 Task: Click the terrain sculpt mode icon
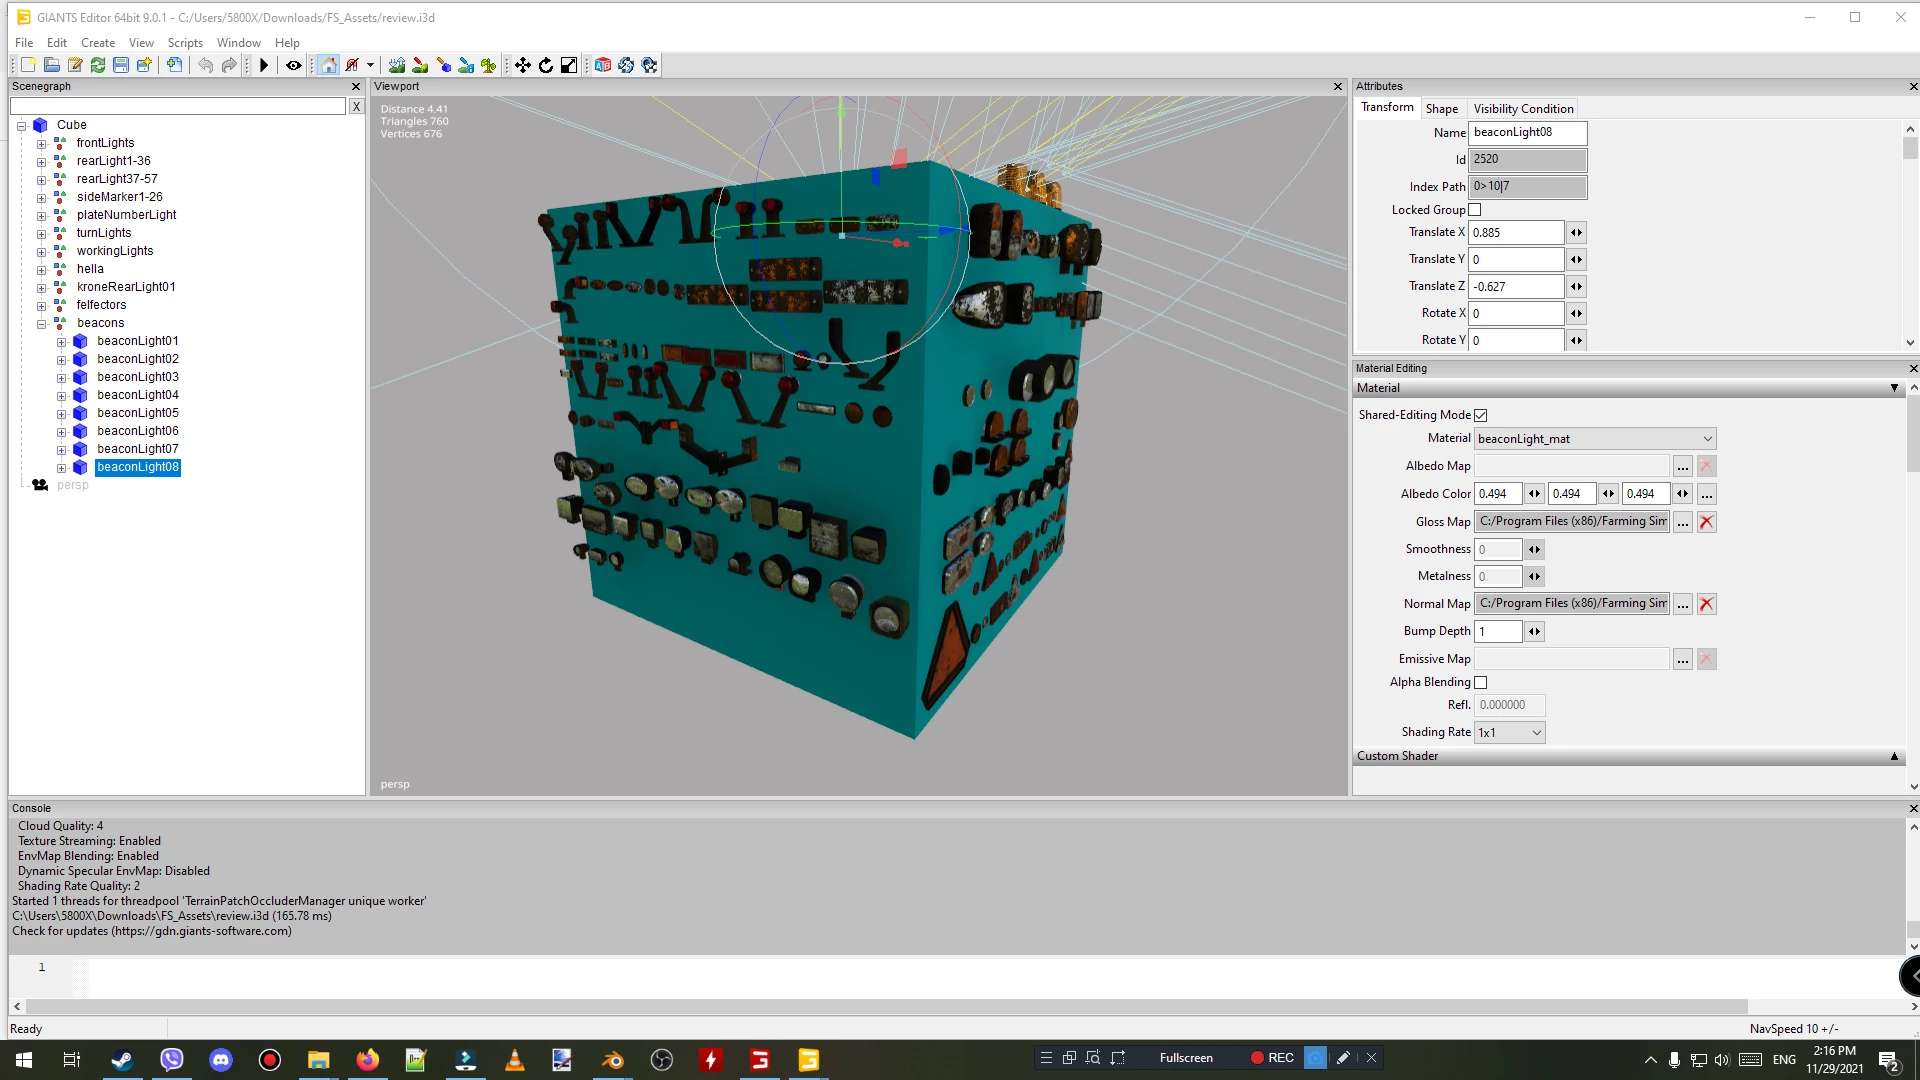(397, 65)
